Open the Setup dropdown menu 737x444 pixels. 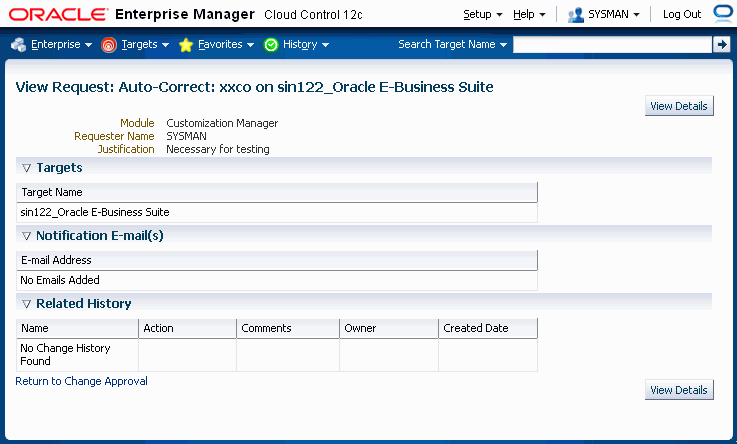click(483, 15)
